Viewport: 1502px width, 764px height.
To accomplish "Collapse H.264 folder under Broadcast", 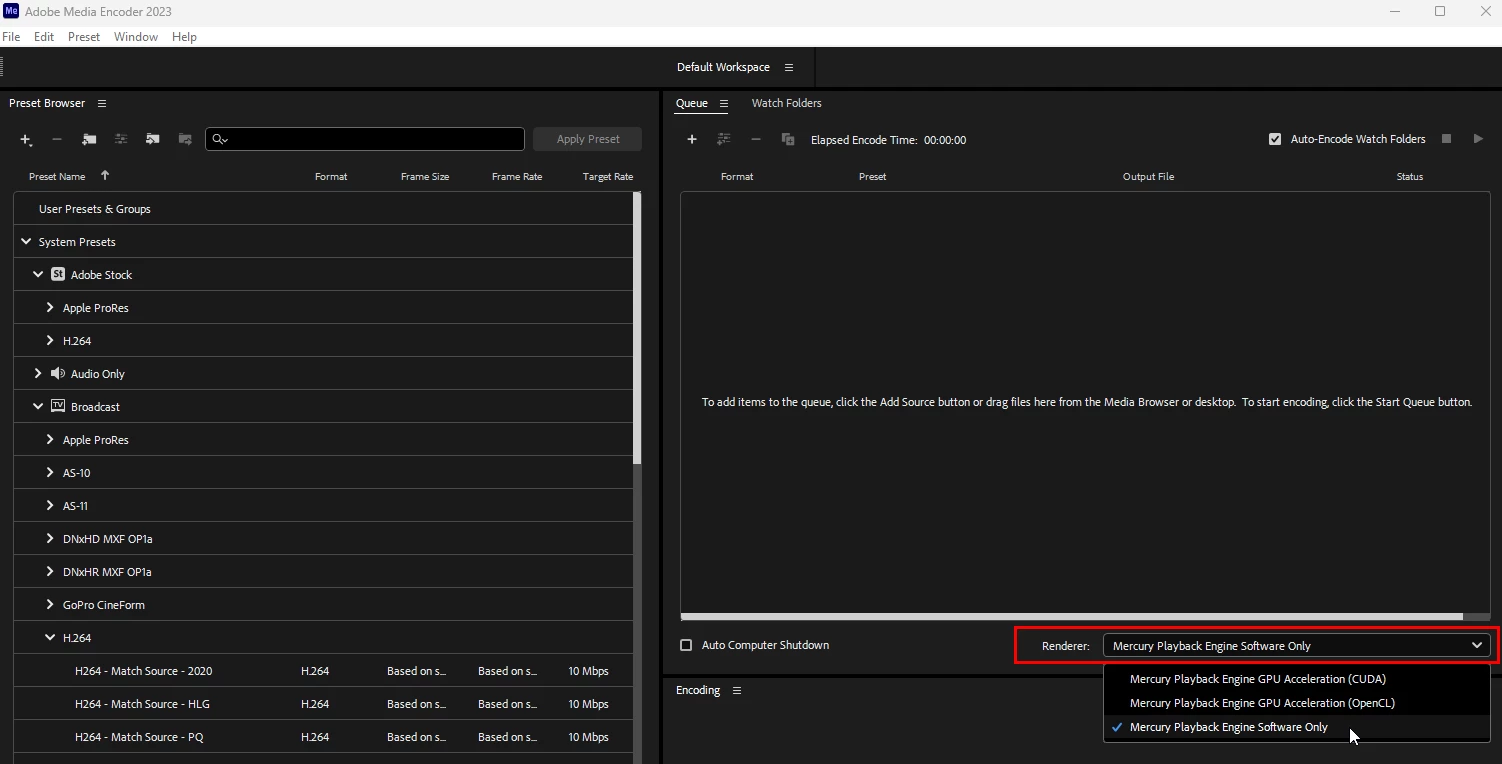I will tap(50, 637).
